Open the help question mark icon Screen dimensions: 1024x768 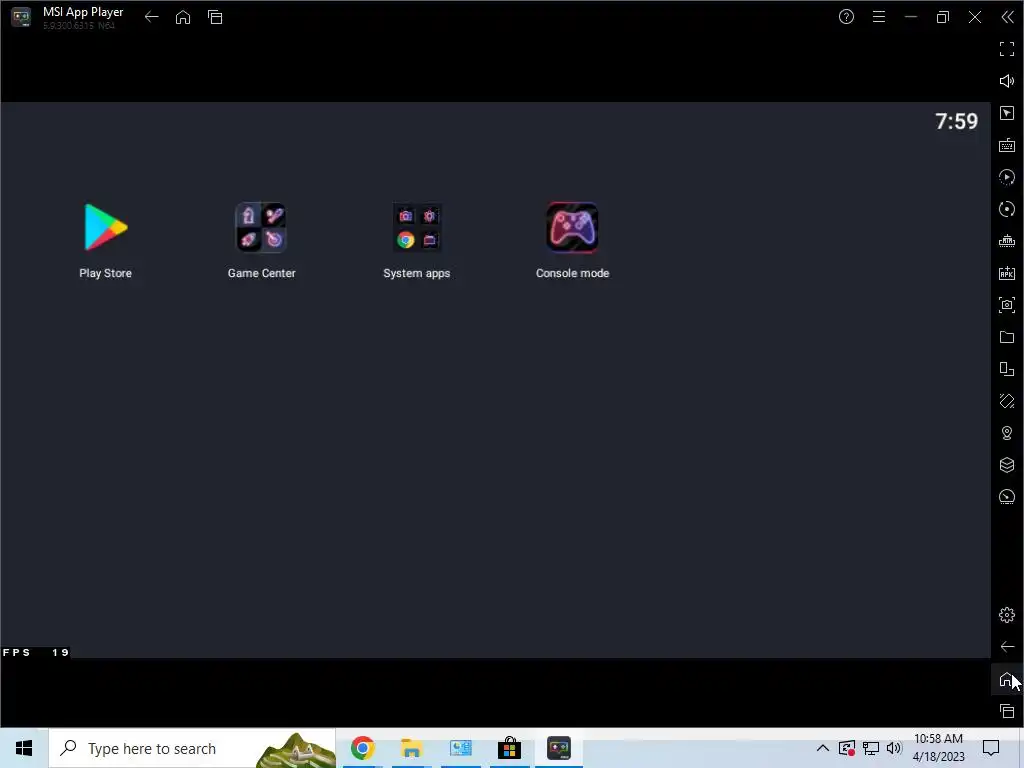tap(846, 17)
